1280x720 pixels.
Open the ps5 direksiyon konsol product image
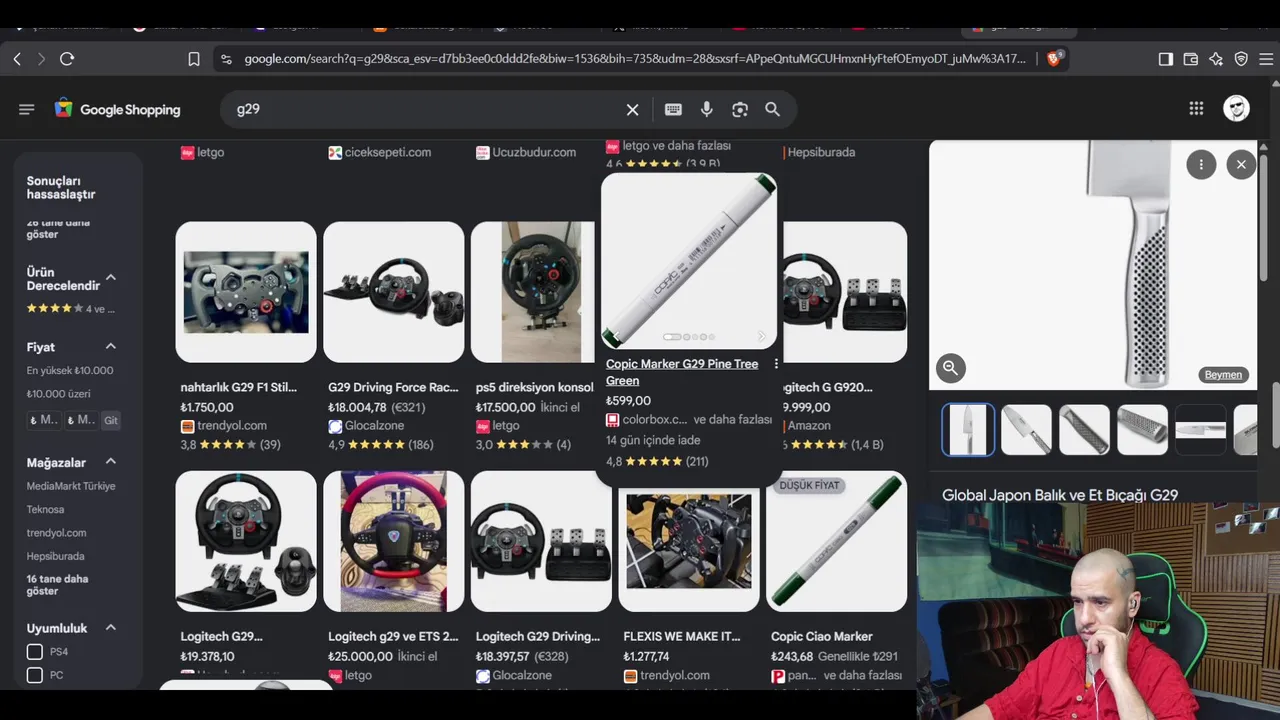[533, 292]
